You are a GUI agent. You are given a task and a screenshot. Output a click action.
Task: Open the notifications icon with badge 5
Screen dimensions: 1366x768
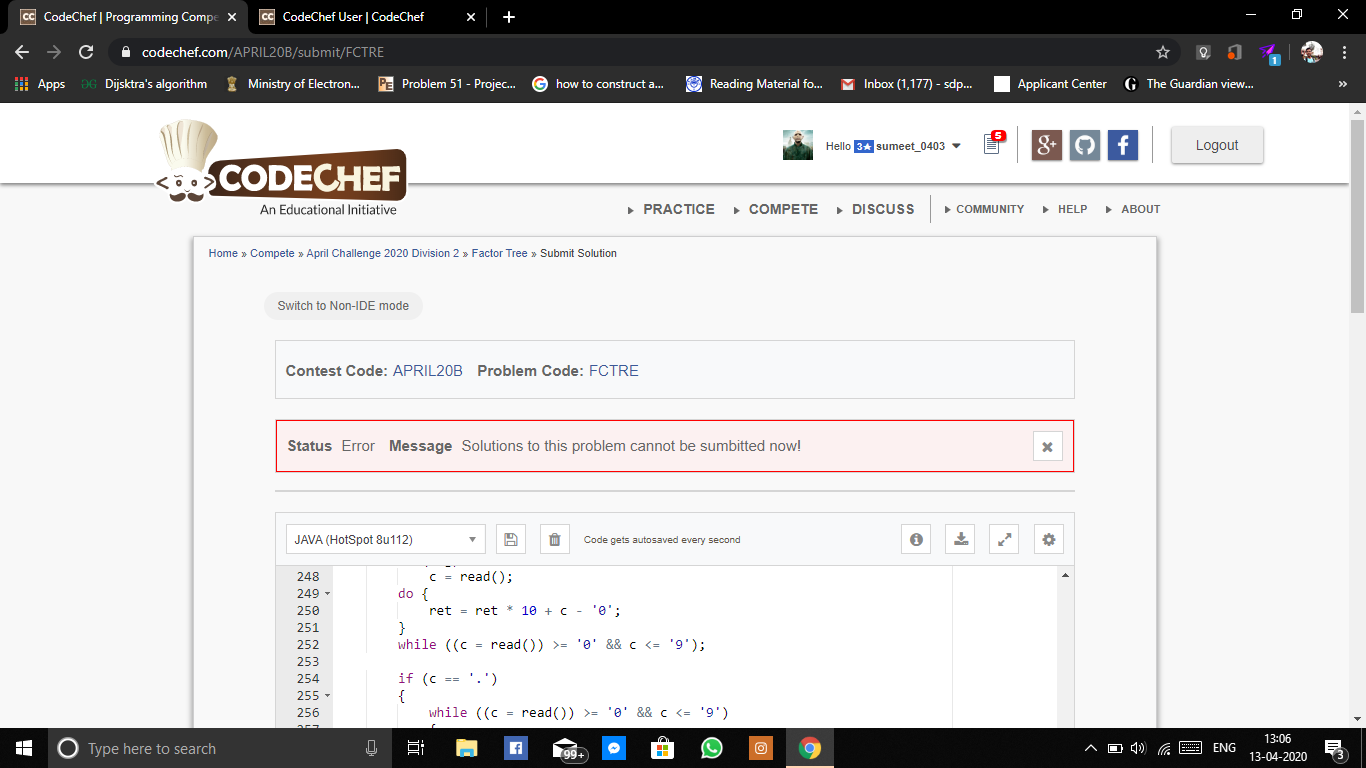(992, 144)
